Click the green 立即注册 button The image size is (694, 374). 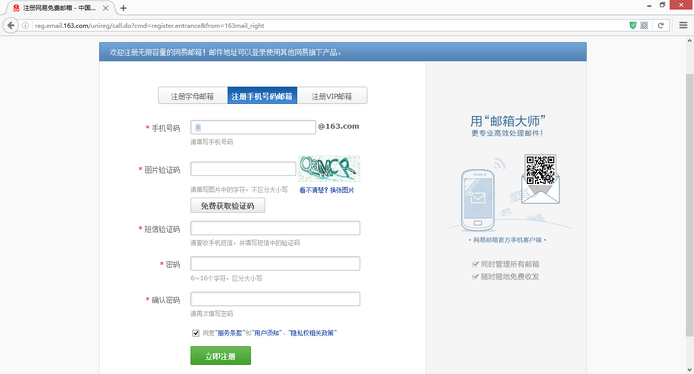point(220,355)
